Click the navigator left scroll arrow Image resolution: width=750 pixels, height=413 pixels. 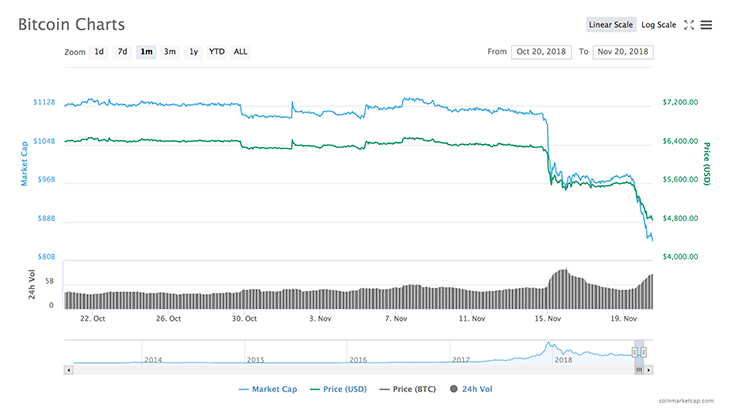[x=69, y=370]
